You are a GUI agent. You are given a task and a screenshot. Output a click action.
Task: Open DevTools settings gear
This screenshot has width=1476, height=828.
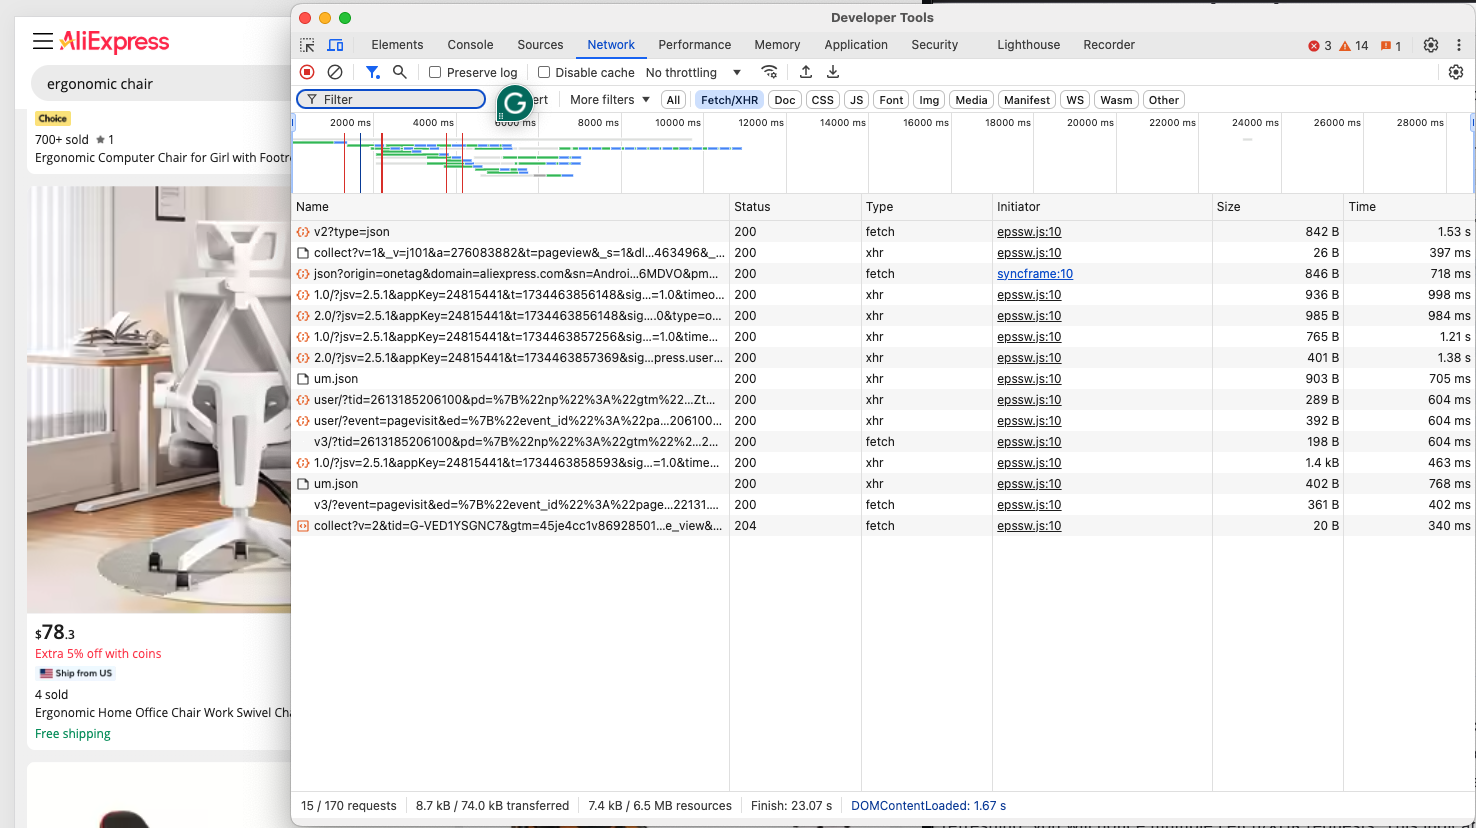(x=1431, y=45)
